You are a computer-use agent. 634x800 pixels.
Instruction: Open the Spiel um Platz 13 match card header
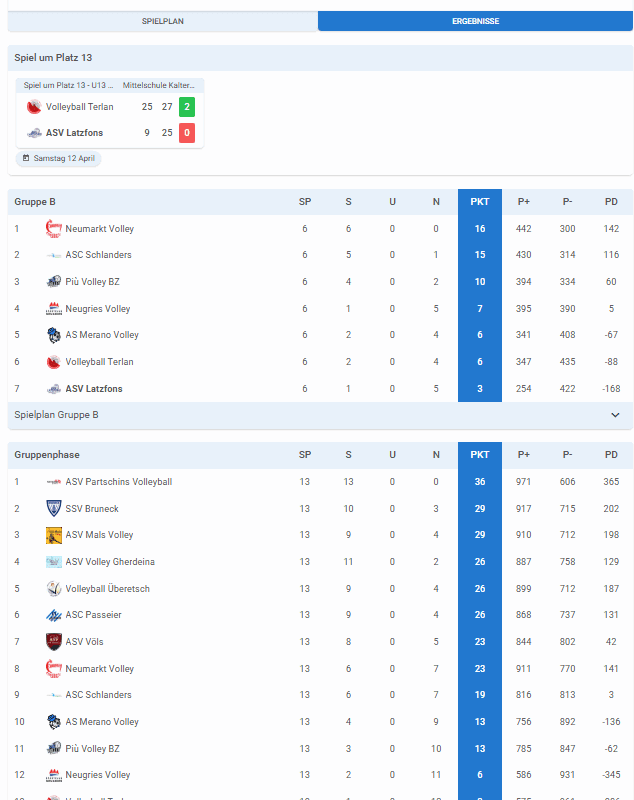pyautogui.click(x=110, y=86)
